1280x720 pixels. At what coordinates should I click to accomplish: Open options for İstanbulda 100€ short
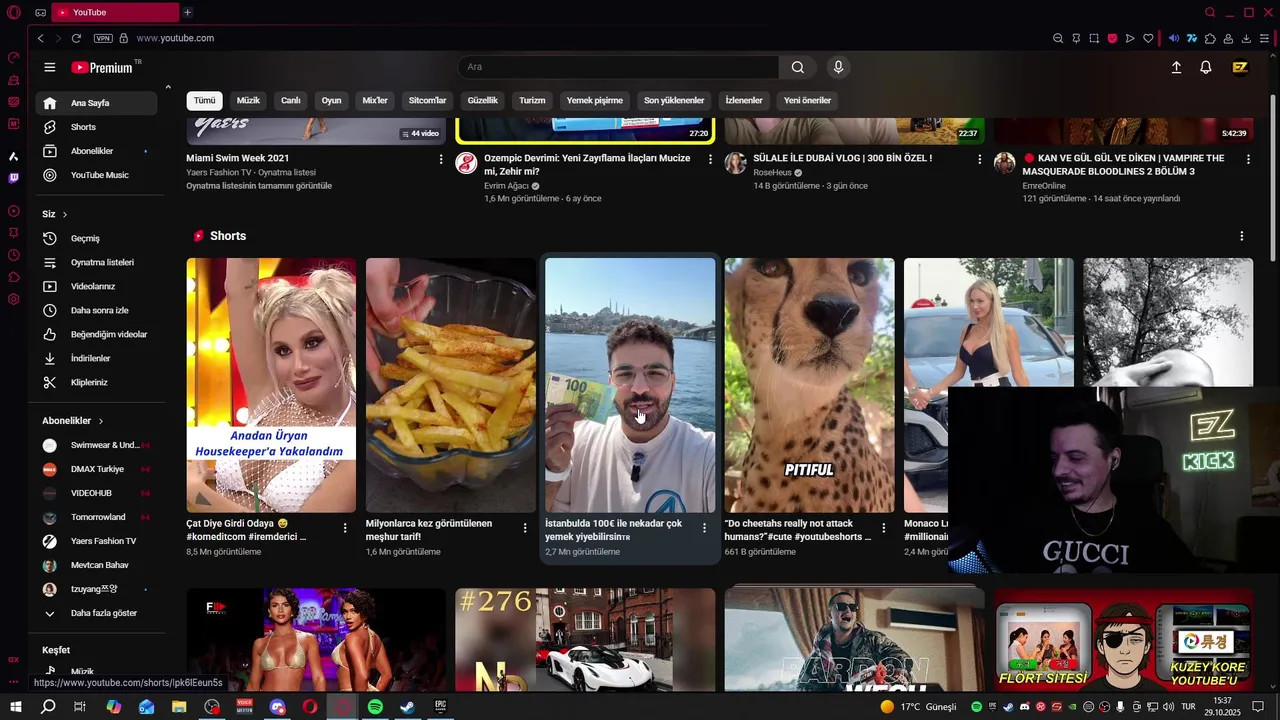click(704, 527)
